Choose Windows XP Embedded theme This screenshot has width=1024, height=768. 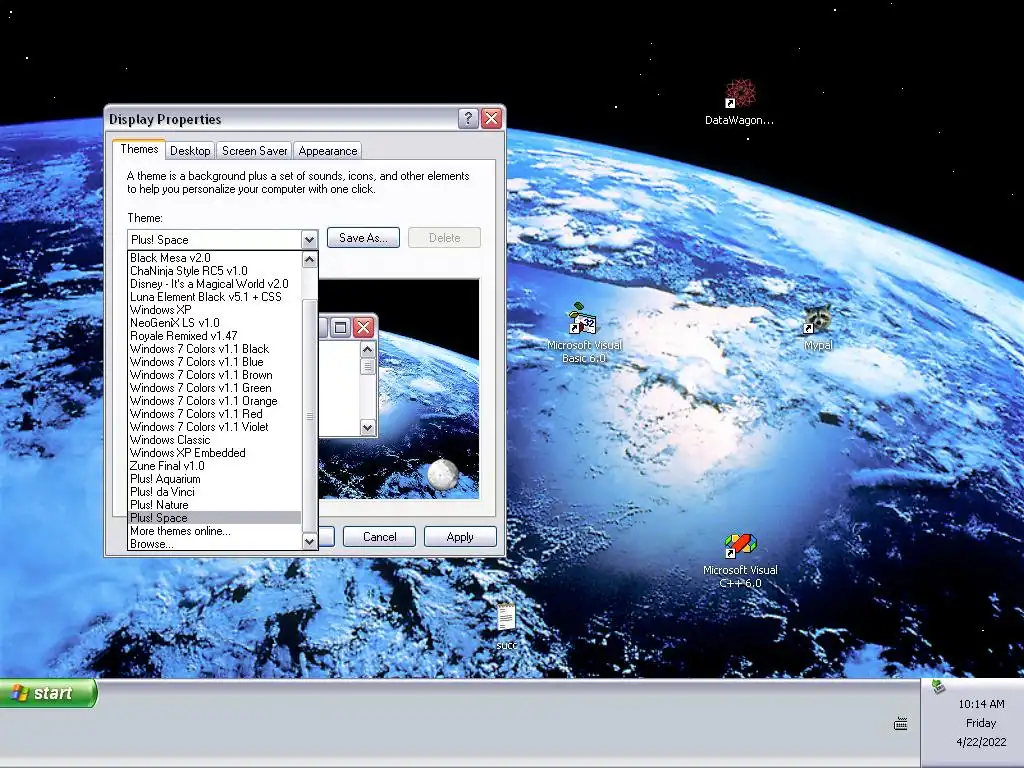(215, 453)
